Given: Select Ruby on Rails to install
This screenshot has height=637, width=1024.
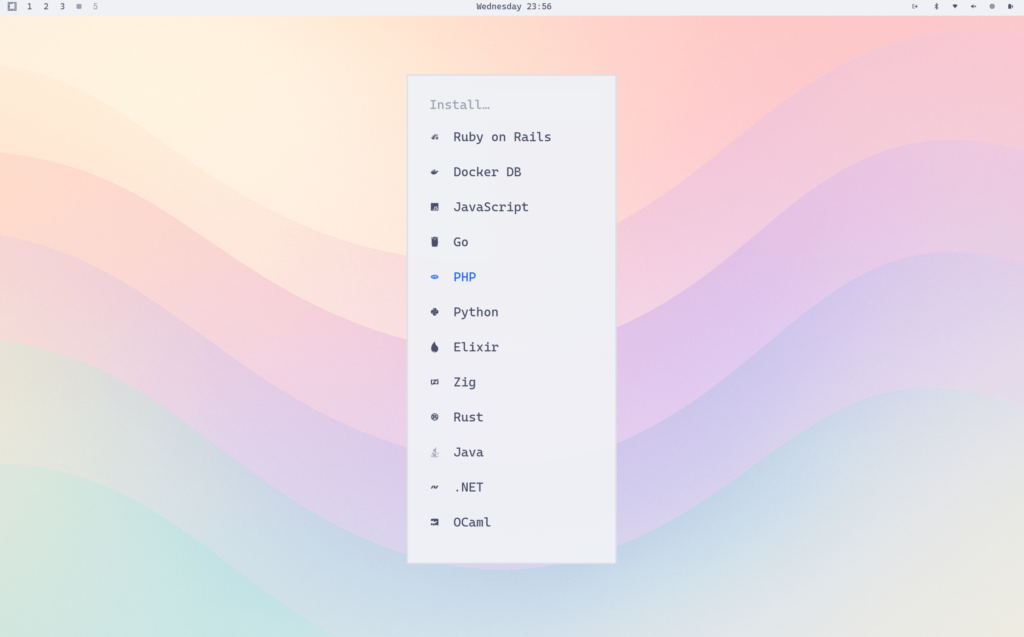Looking at the screenshot, I should [x=511, y=137].
